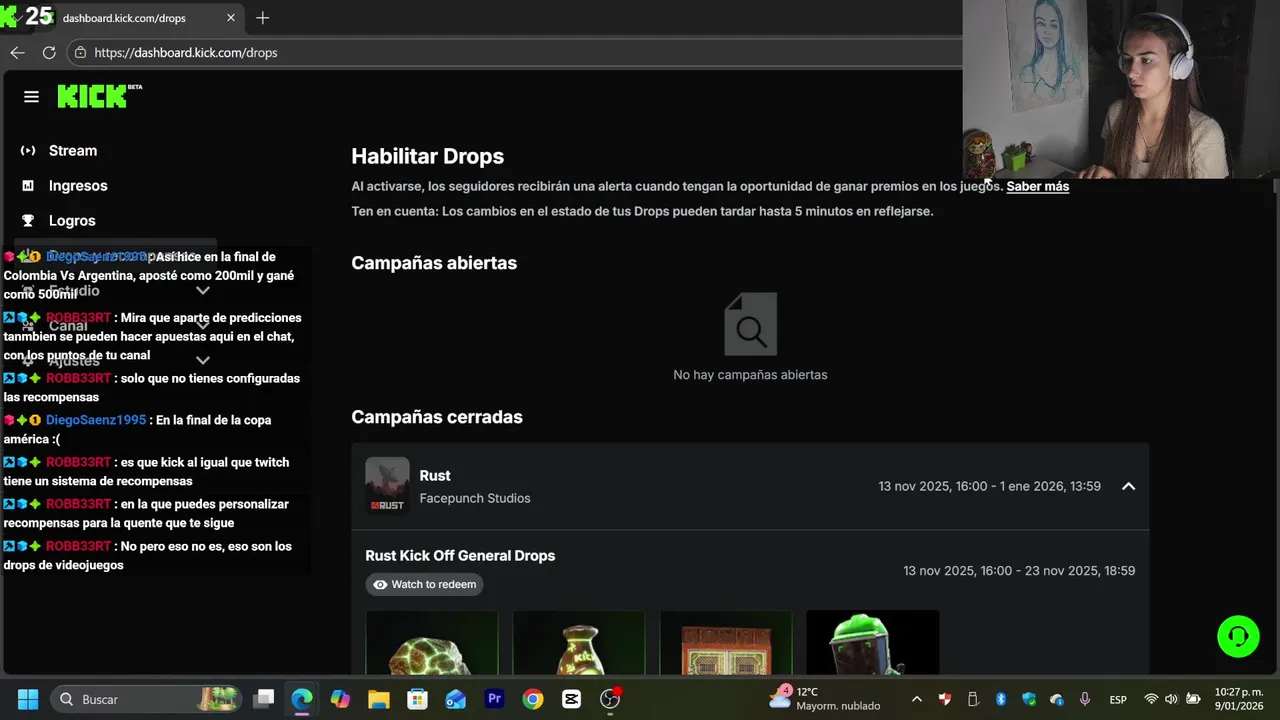This screenshot has height=720, width=1280.
Task: View site information icon in address bar
Action: click(x=81, y=52)
